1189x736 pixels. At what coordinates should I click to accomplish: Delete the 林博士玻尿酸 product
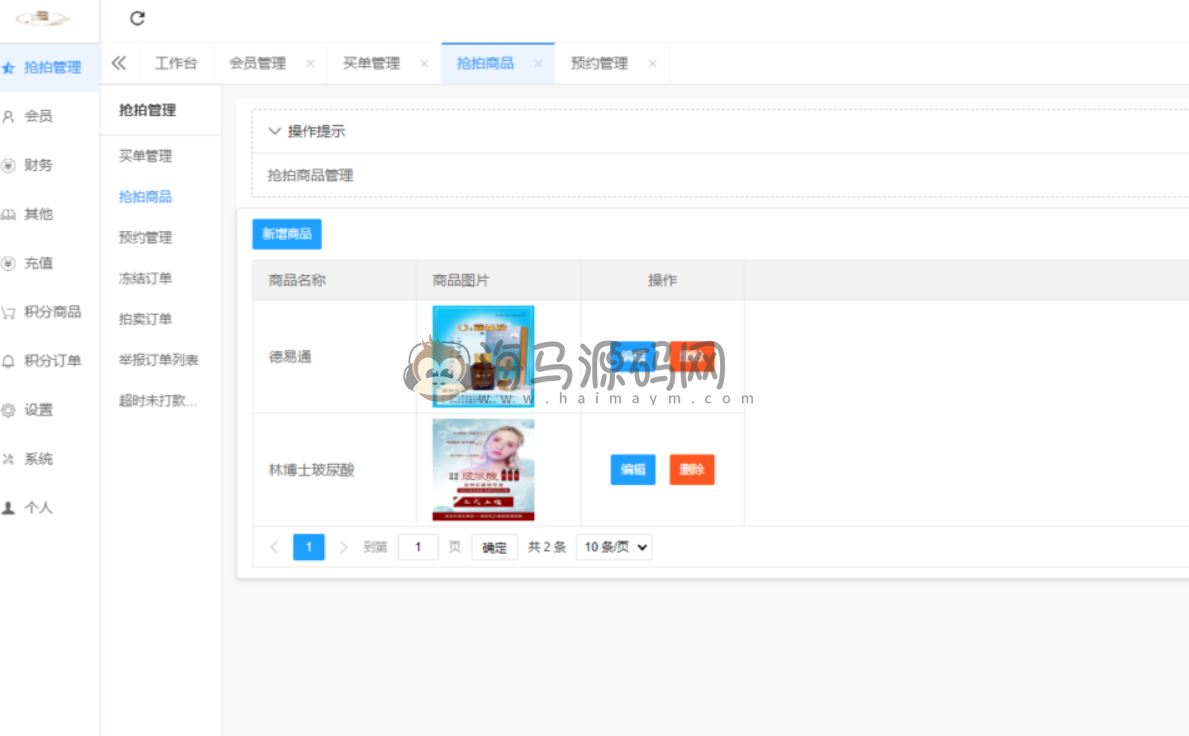pos(692,470)
